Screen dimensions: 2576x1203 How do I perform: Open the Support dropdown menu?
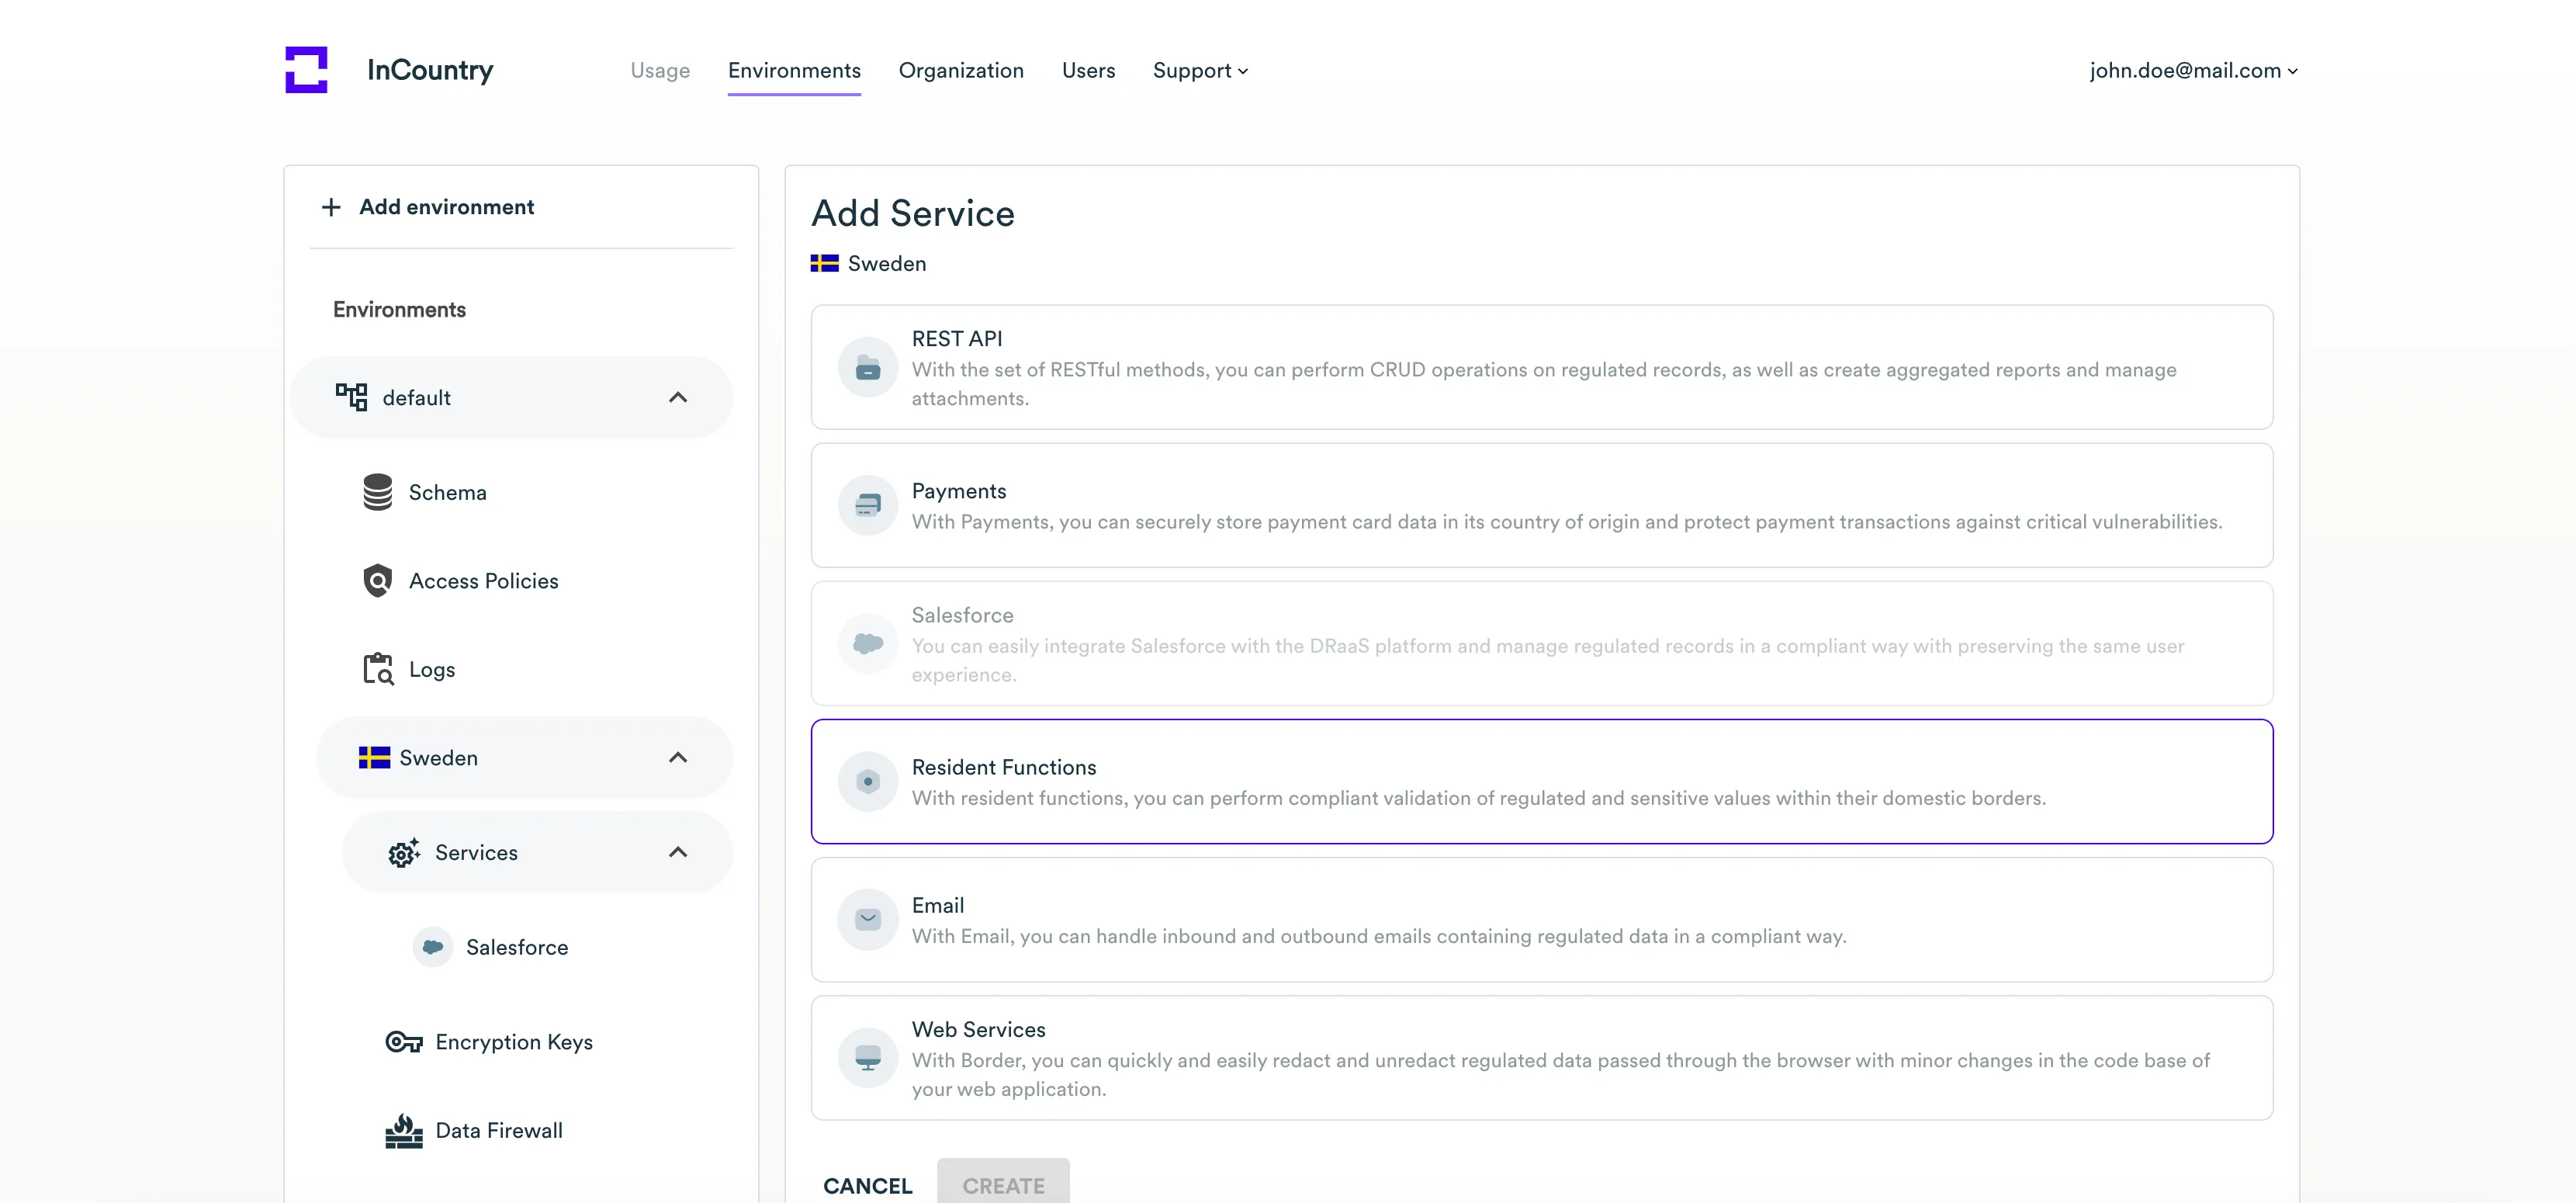tap(1199, 71)
